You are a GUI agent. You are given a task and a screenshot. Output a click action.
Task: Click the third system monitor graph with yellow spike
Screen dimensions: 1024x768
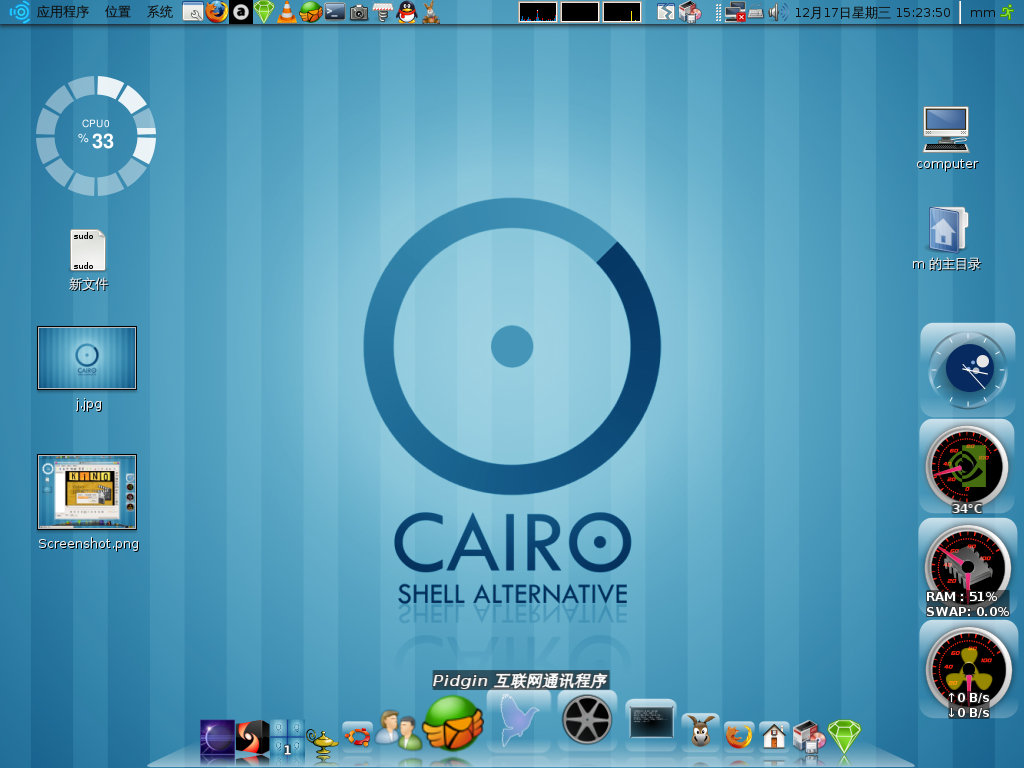(622, 12)
